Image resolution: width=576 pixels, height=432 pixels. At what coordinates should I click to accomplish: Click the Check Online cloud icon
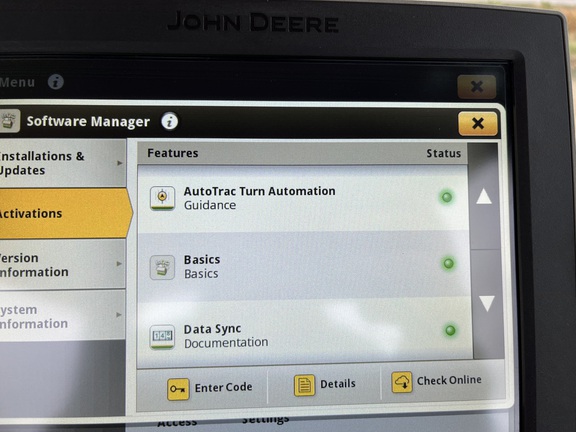click(x=402, y=382)
